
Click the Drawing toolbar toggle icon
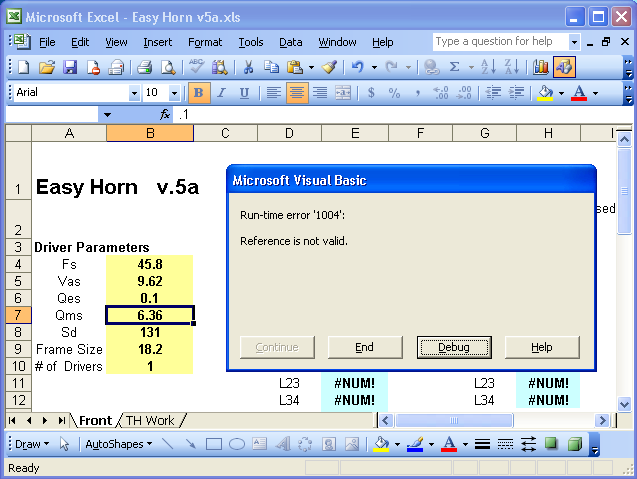click(564, 67)
